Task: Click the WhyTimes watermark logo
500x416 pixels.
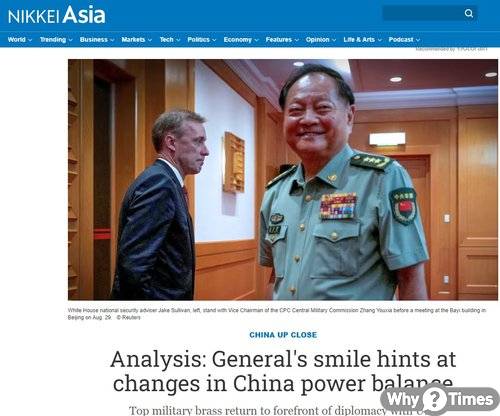Action: click(440, 399)
